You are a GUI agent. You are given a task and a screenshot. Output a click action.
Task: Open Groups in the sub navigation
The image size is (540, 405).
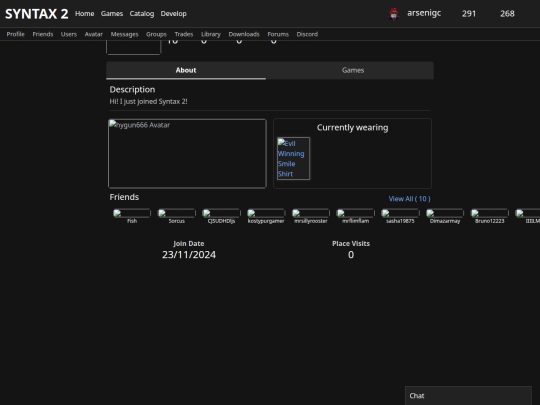pos(156,34)
